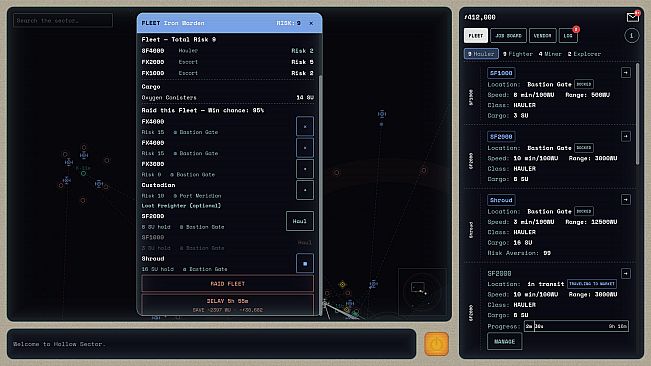Image resolution: width=651 pixels, height=366 pixels.
Task: Filter the ship list by Explorer
Action: click(584, 54)
